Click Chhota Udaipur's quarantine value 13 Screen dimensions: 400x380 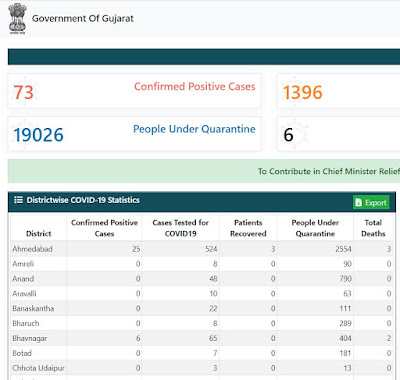(x=348, y=368)
